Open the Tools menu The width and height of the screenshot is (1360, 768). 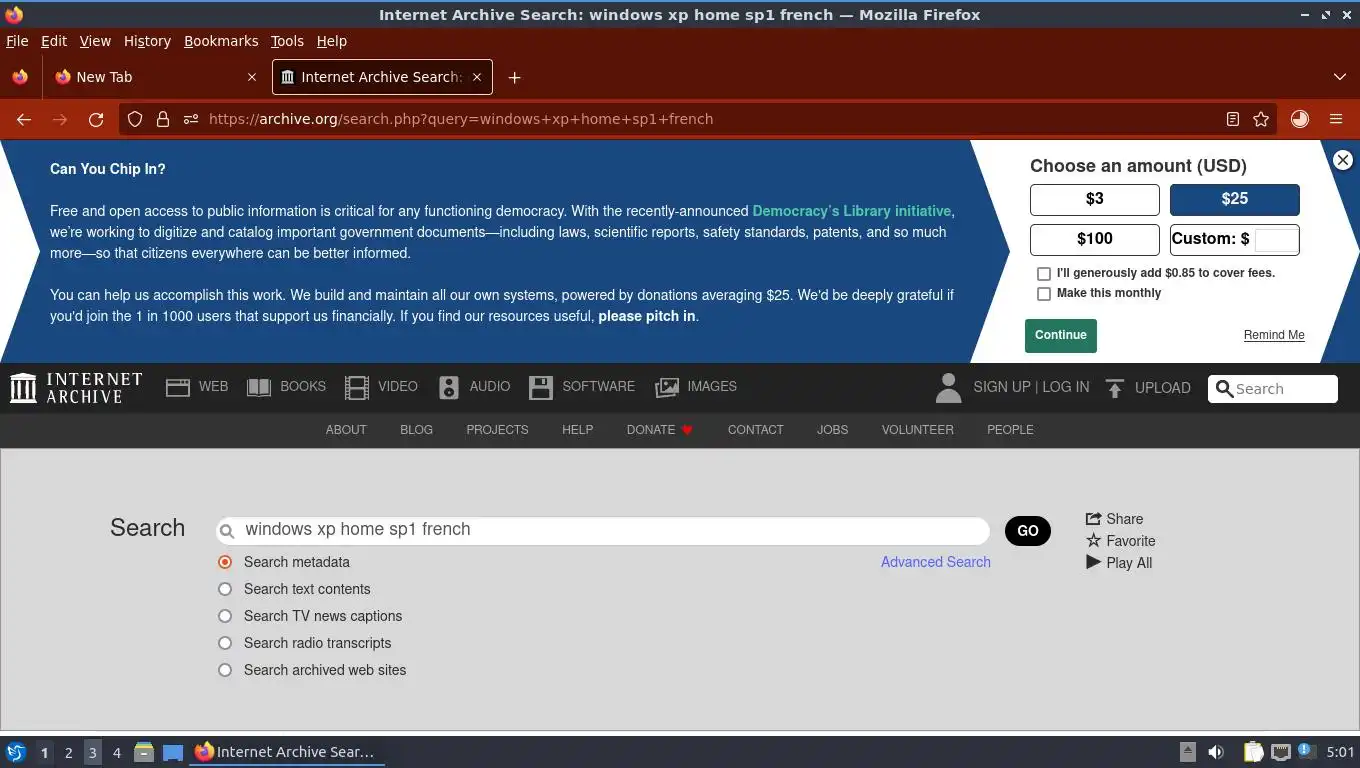click(x=287, y=41)
